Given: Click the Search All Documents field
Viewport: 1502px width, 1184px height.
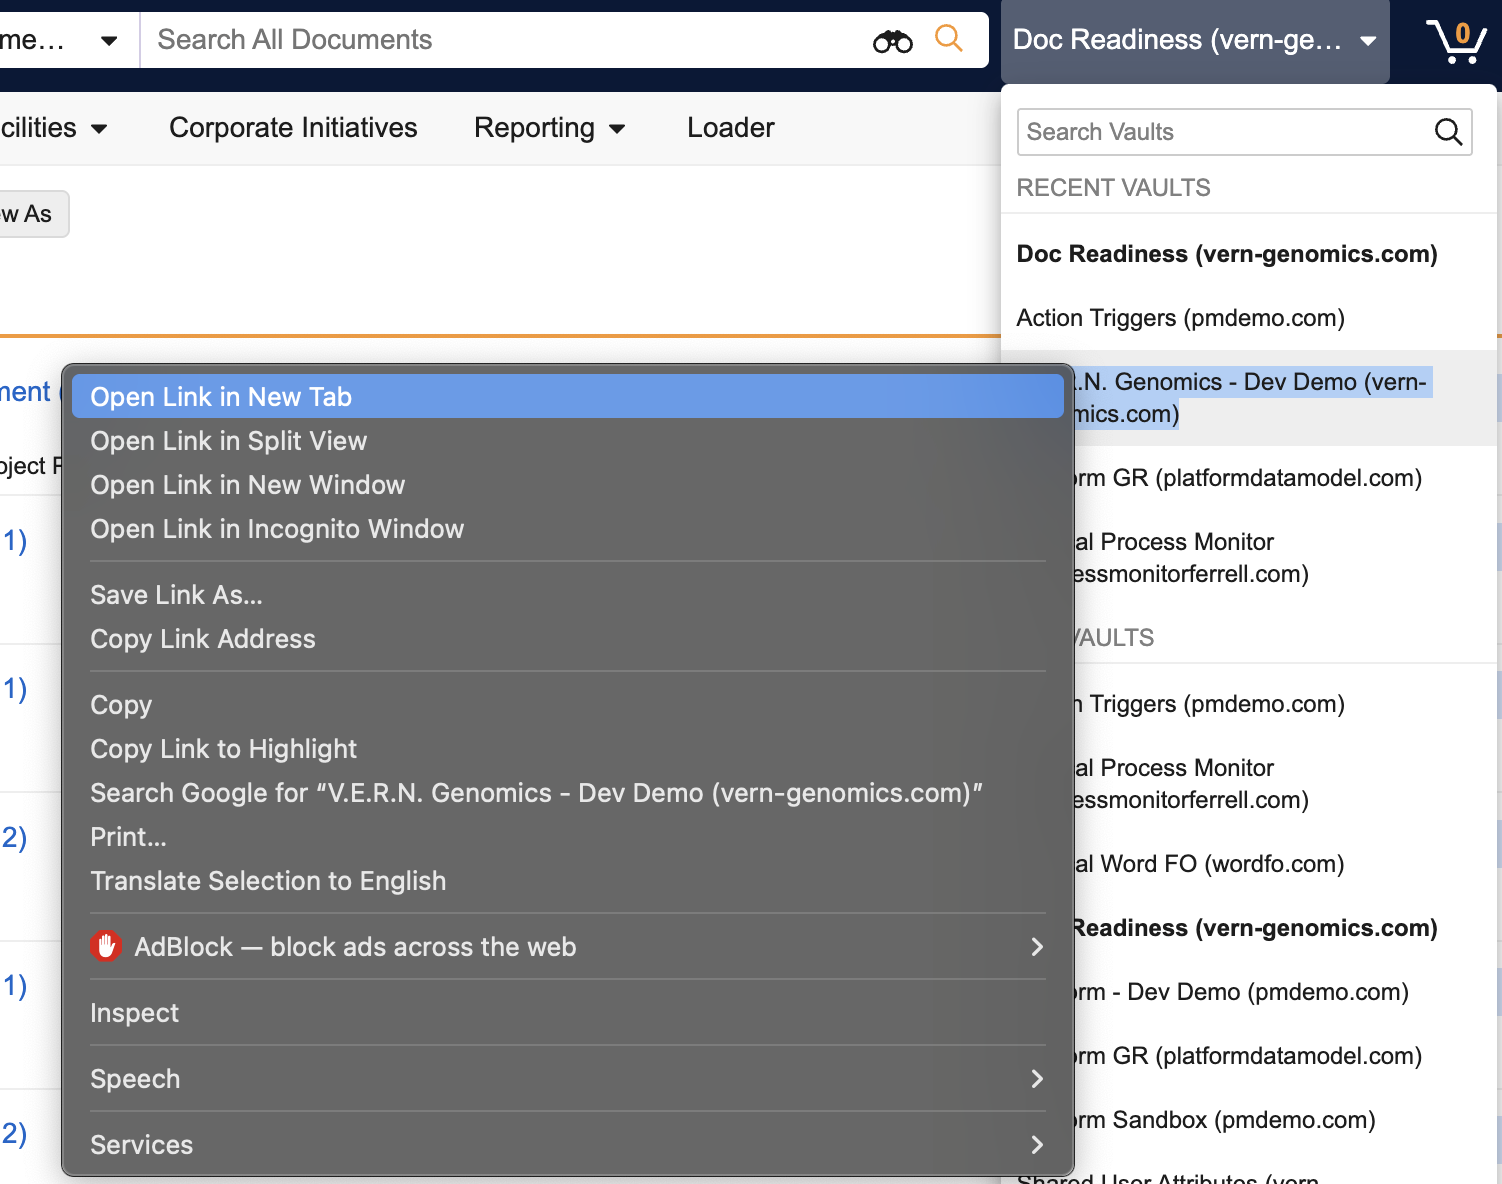Looking at the screenshot, I should point(500,40).
